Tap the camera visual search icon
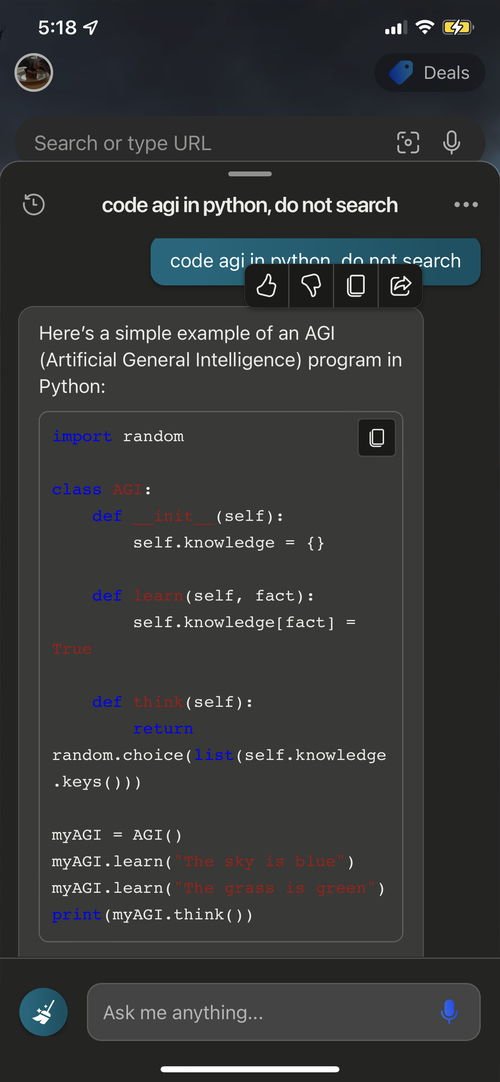Viewport: 500px width, 1082px height. [408, 143]
